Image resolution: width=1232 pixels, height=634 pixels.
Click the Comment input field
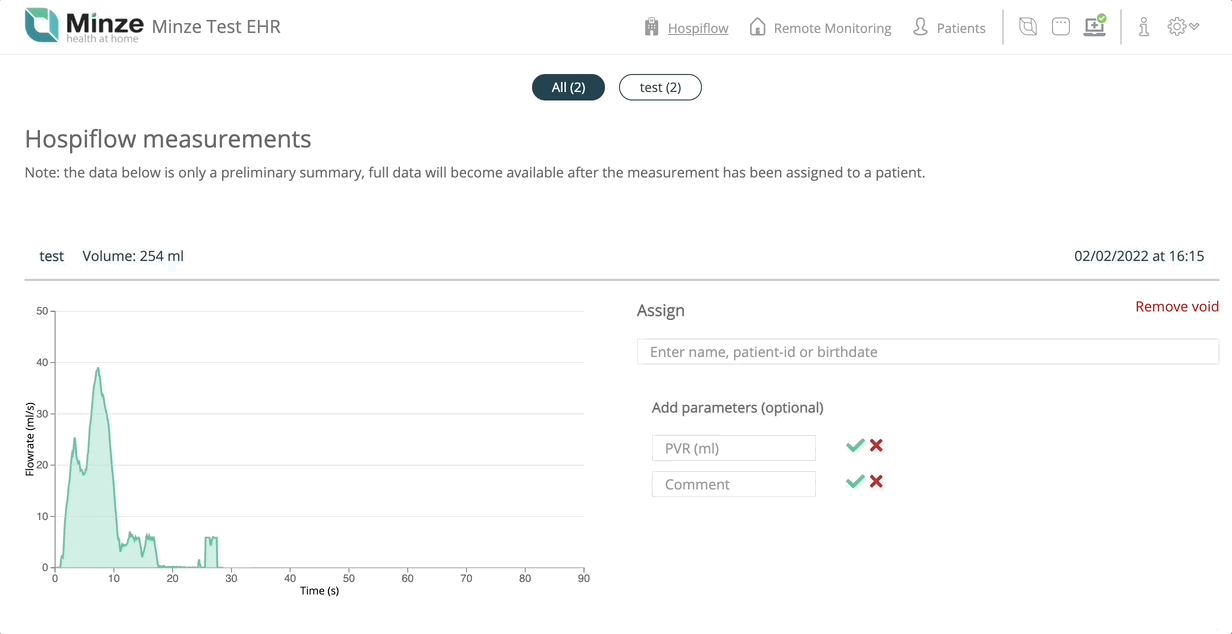coord(734,484)
